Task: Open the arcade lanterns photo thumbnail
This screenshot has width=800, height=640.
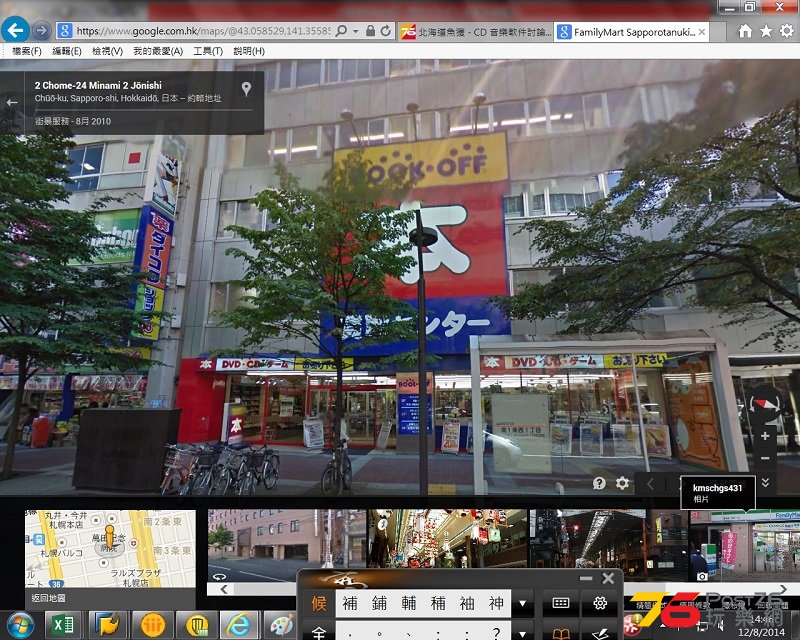Action: tap(447, 538)
